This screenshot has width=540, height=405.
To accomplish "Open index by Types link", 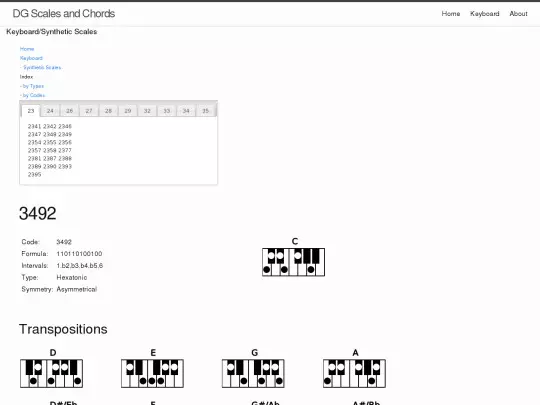I will pos(33,86).
